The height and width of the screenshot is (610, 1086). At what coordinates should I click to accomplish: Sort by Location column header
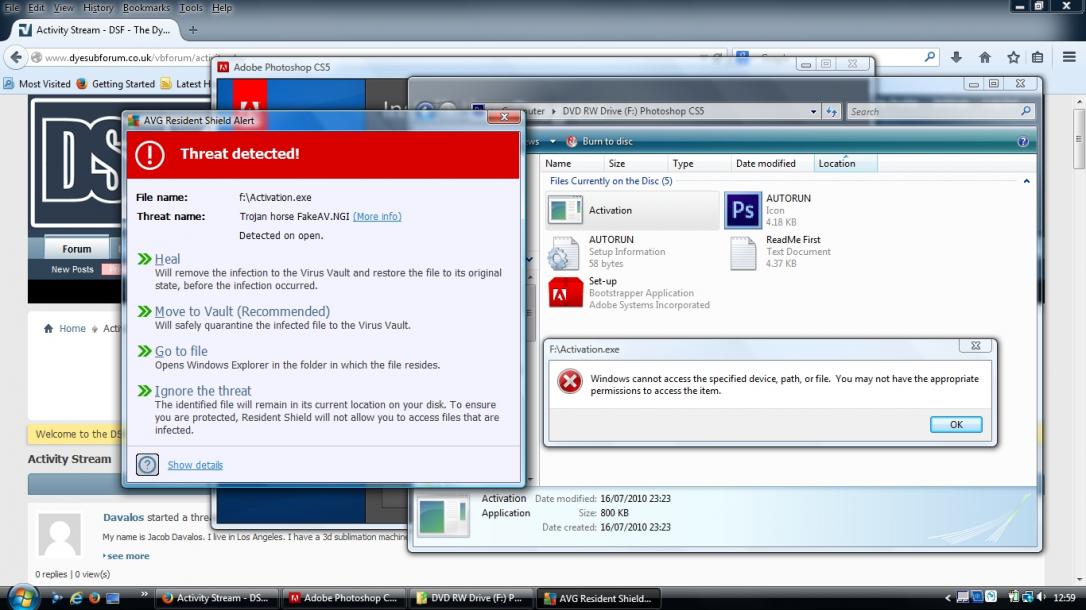pyautogui.click(x=845, y=163)
